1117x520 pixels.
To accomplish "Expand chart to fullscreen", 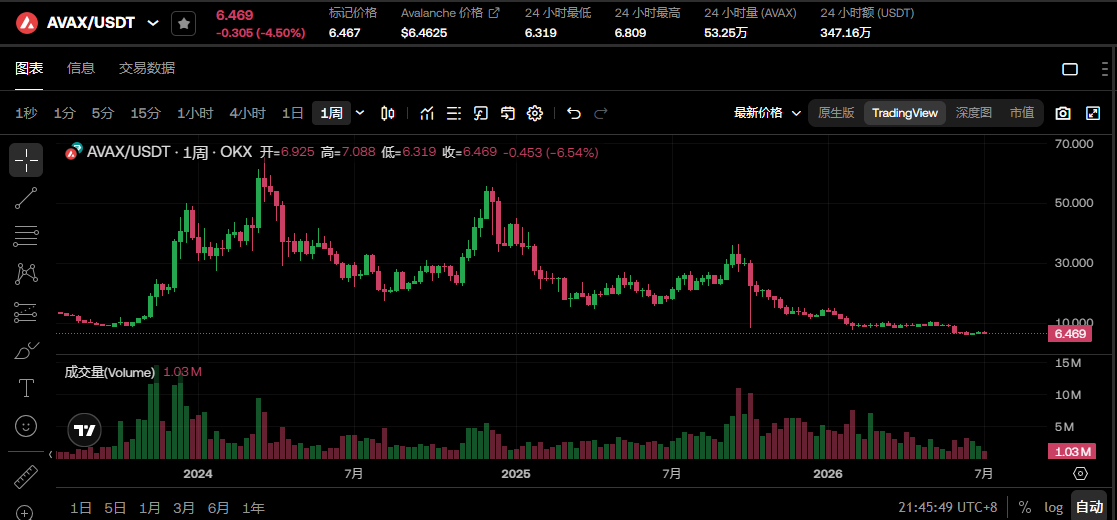I will point(1093,113).
